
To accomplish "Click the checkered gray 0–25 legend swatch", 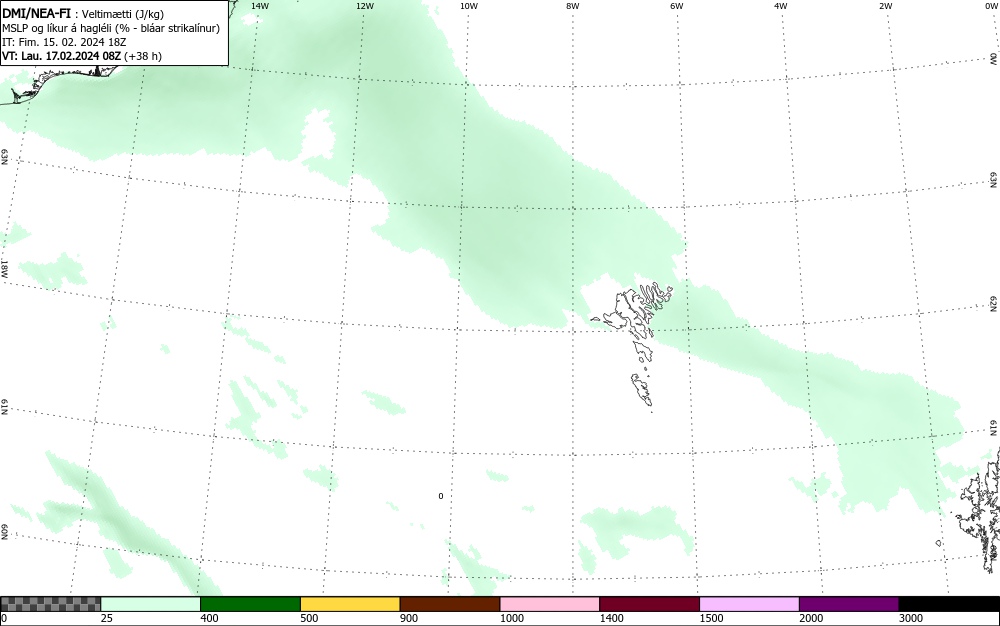I will pos(50,604).
